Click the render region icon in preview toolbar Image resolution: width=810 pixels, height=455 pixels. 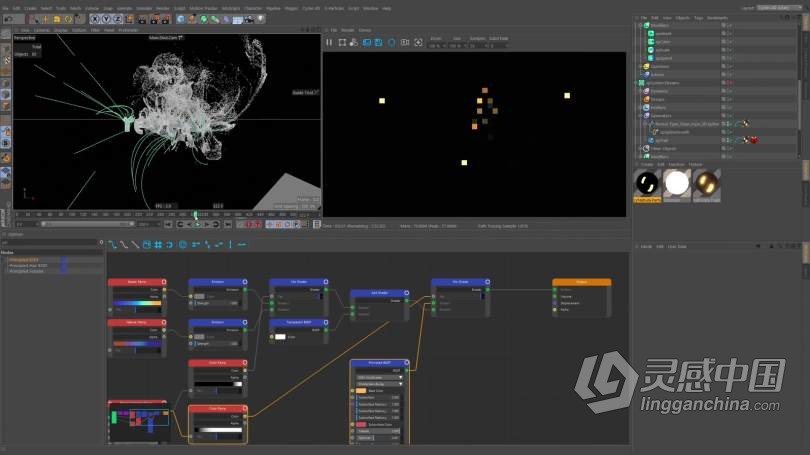point(342,42)
